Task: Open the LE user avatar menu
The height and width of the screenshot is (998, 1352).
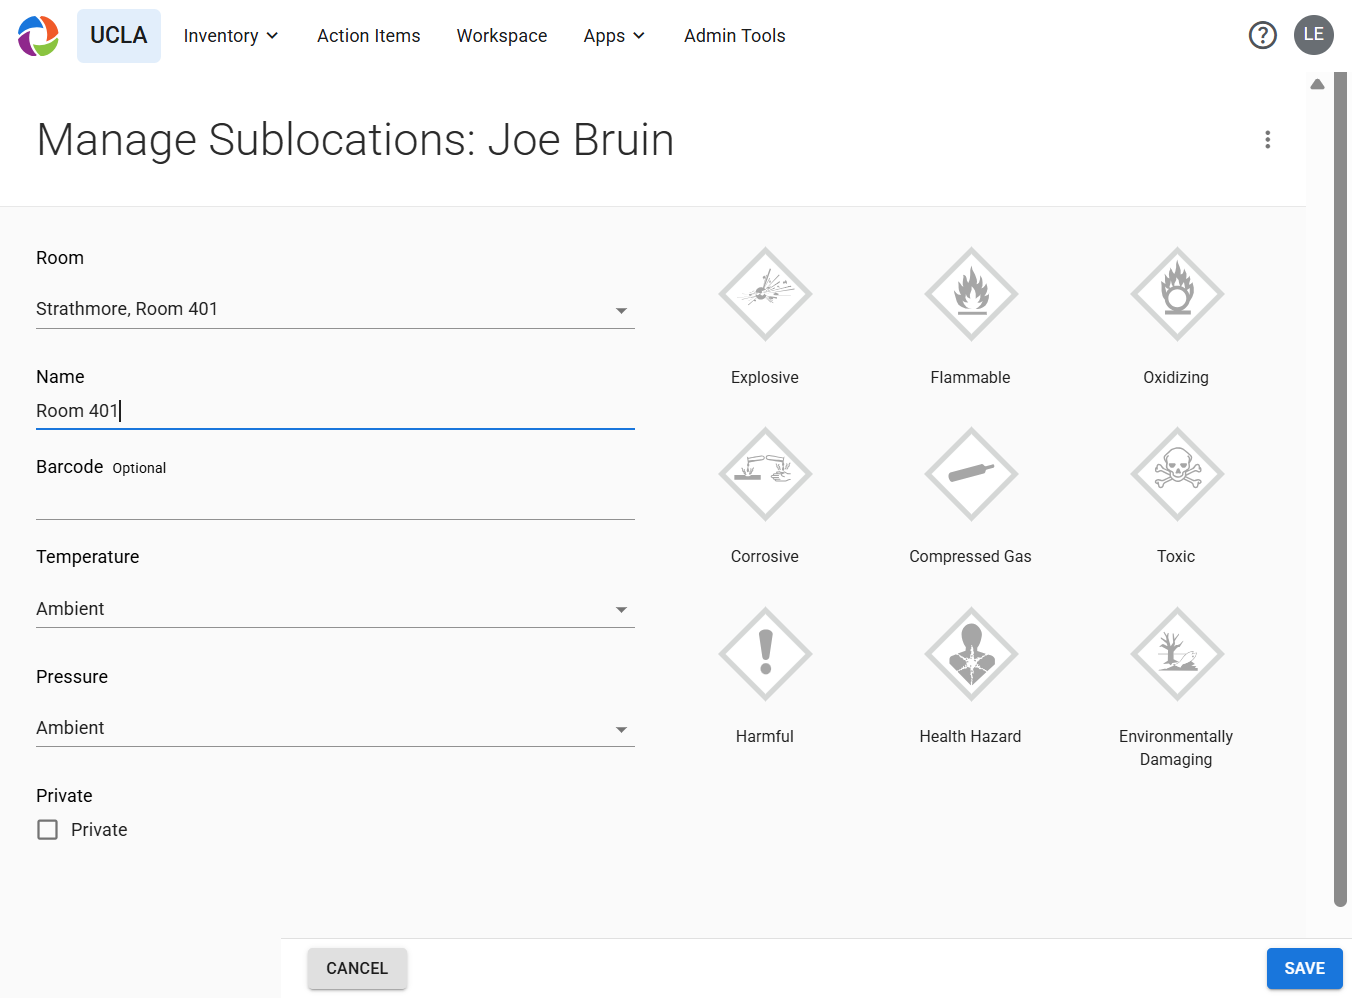Action: point(1314,35)
